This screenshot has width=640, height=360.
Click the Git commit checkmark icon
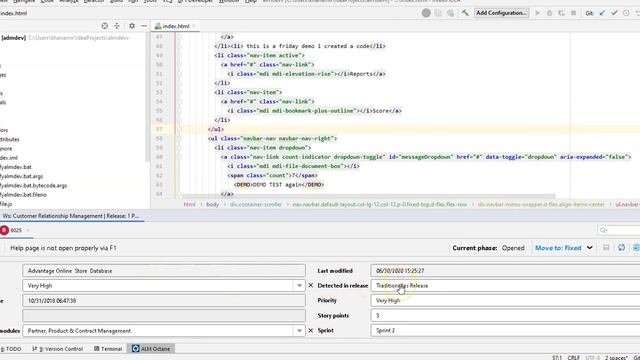click(614, 13)
